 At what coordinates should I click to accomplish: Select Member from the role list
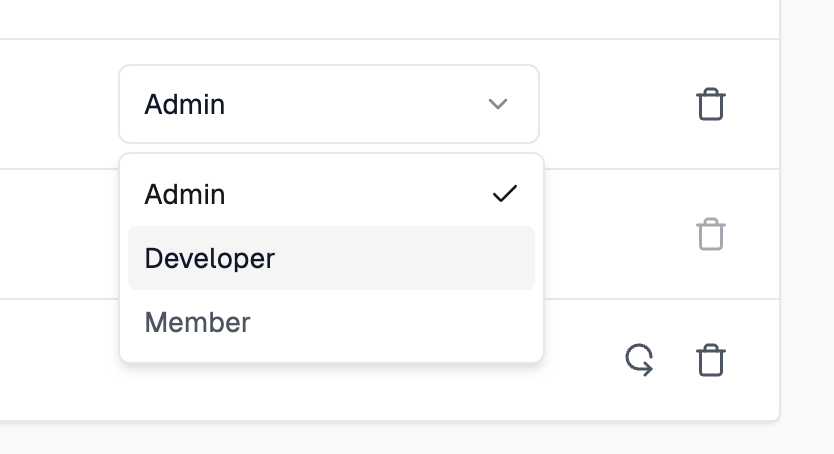pos(331,322)
